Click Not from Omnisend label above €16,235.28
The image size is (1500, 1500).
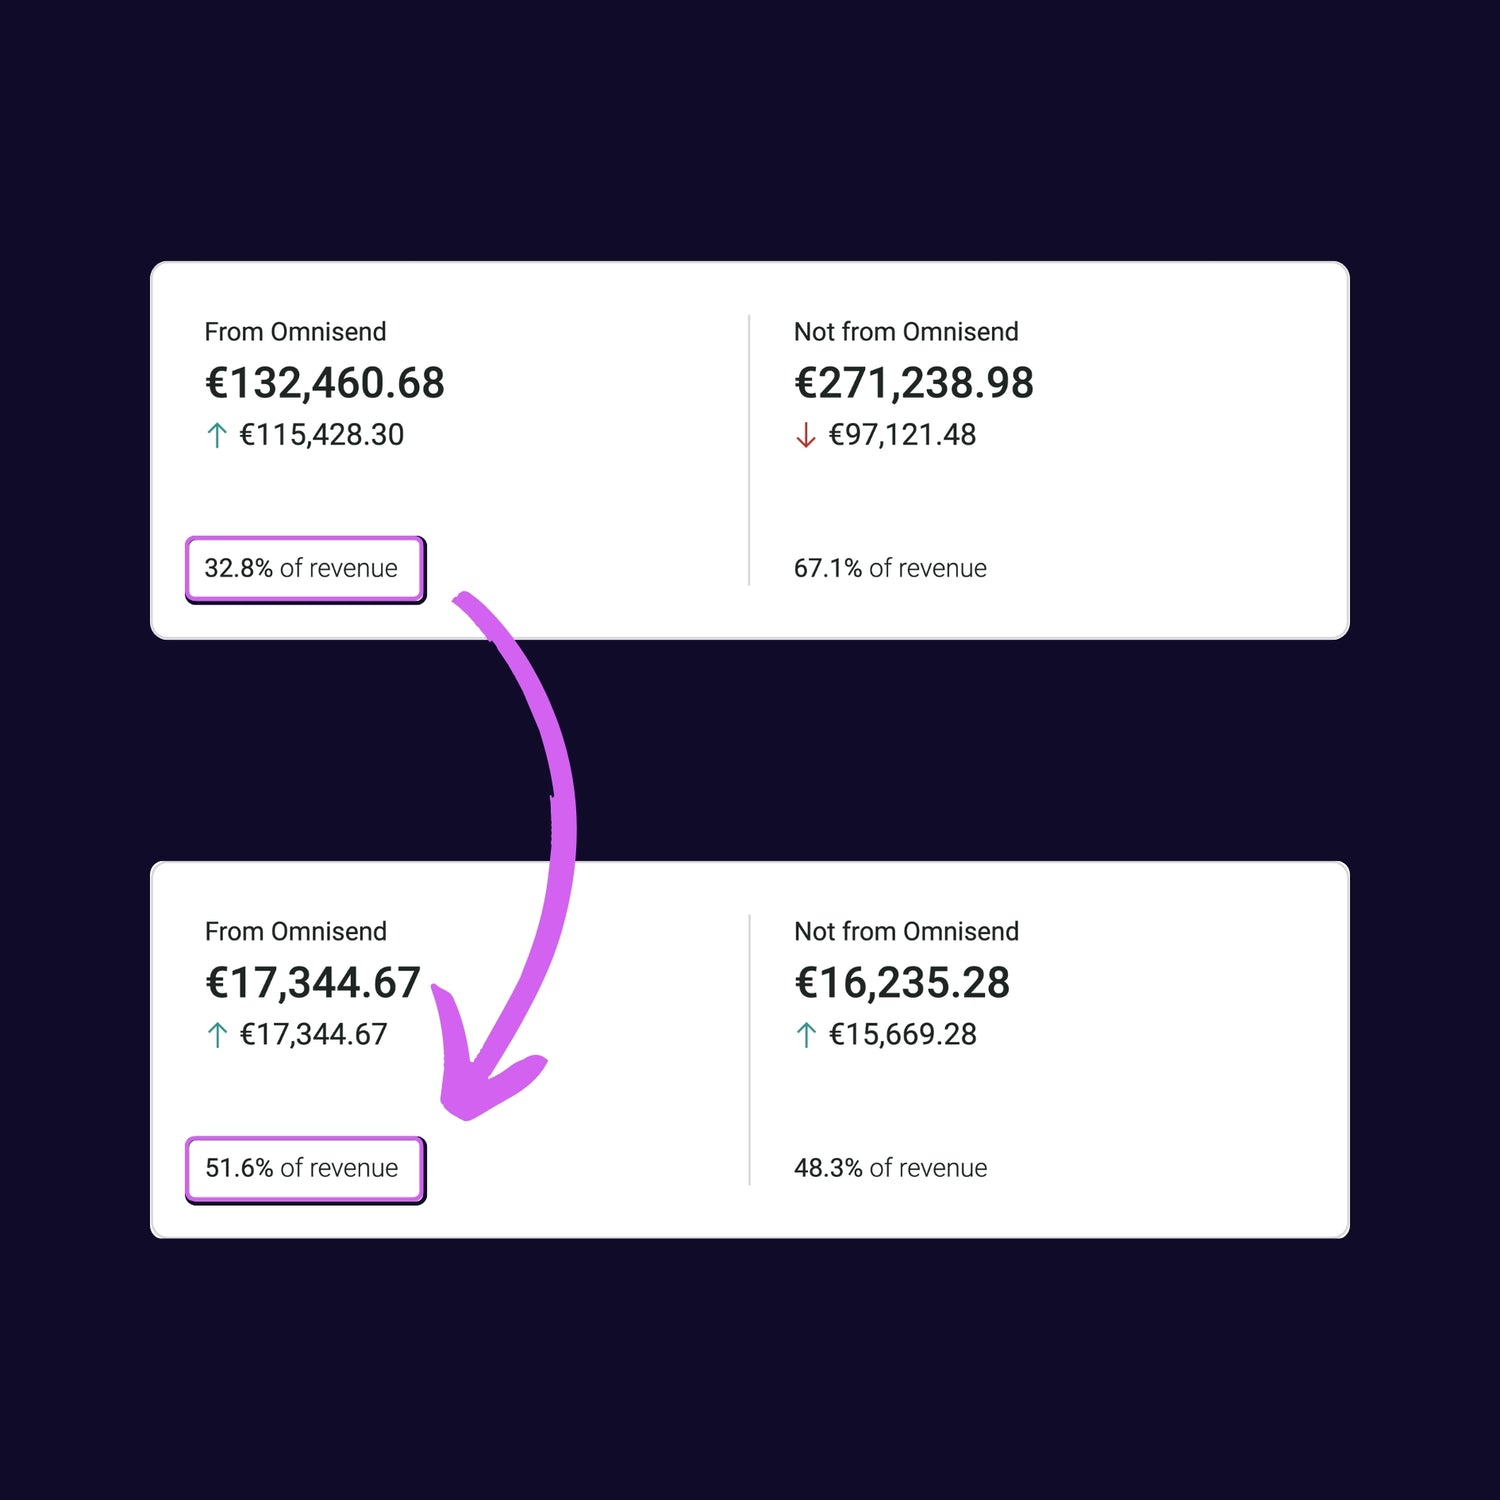click(906, 932)
